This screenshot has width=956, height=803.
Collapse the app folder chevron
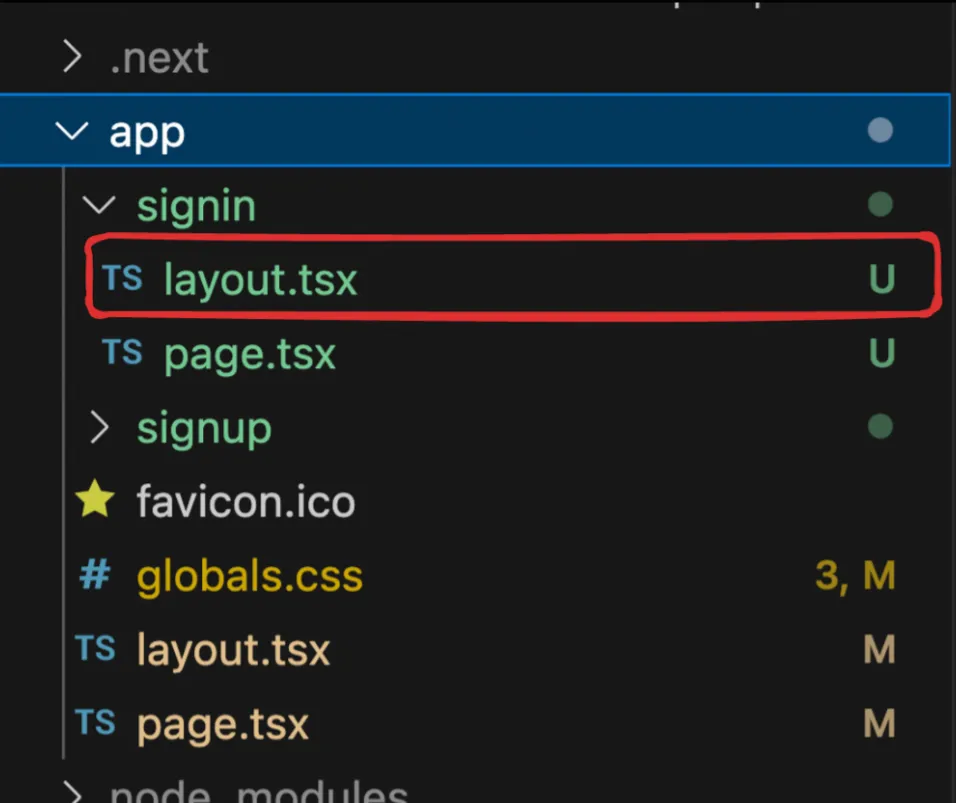coord(72,132)
